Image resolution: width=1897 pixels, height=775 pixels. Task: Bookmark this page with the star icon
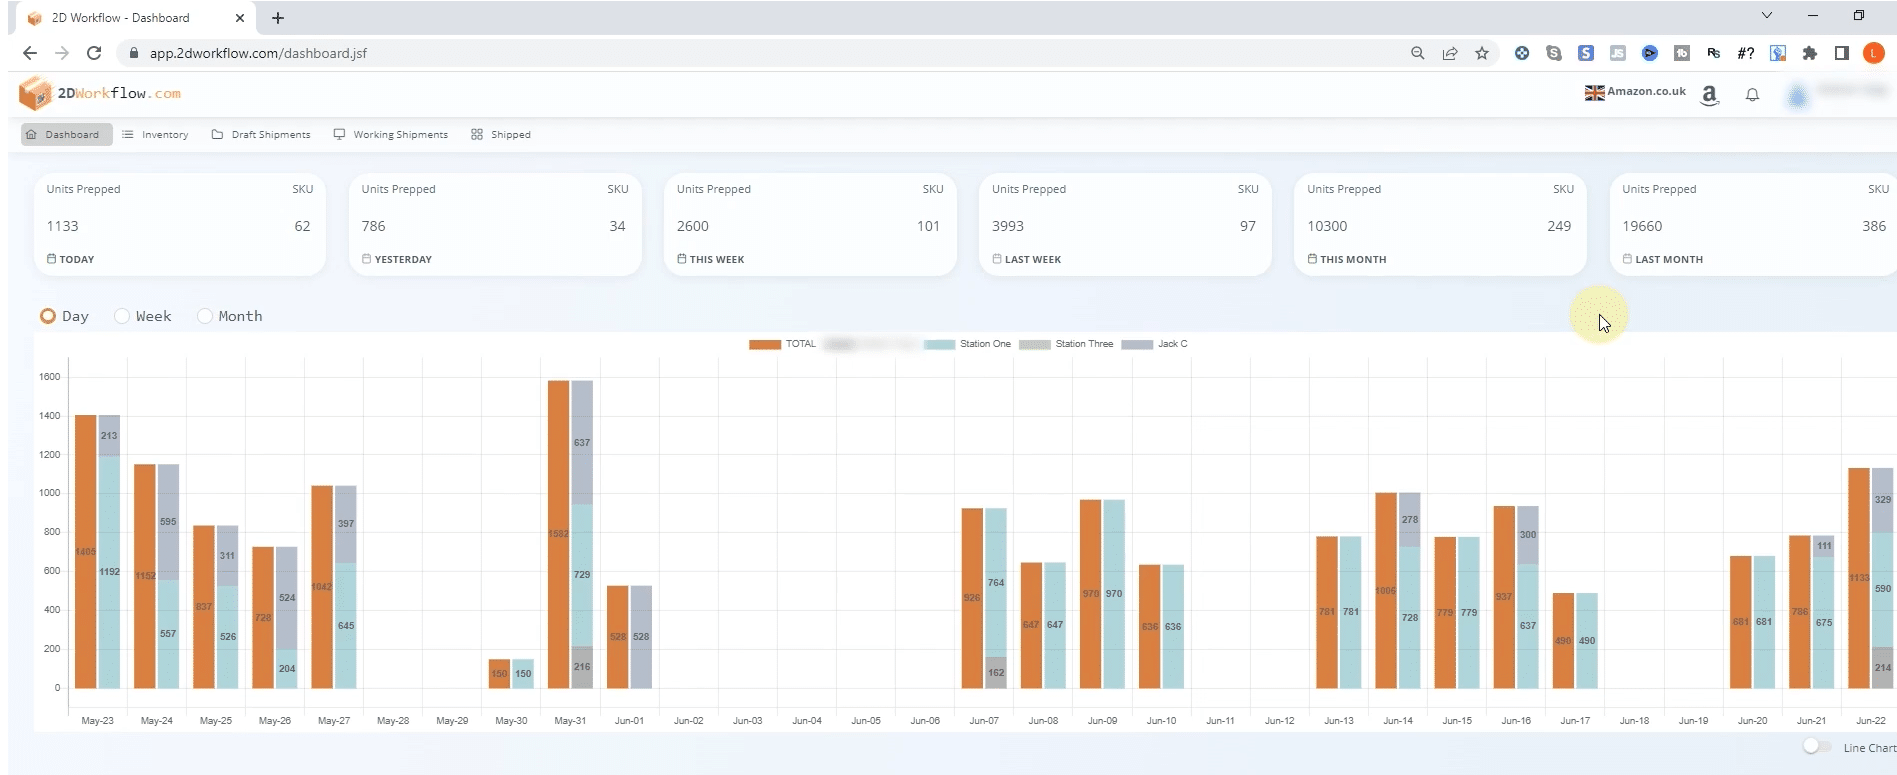(x=1482, y=53)
